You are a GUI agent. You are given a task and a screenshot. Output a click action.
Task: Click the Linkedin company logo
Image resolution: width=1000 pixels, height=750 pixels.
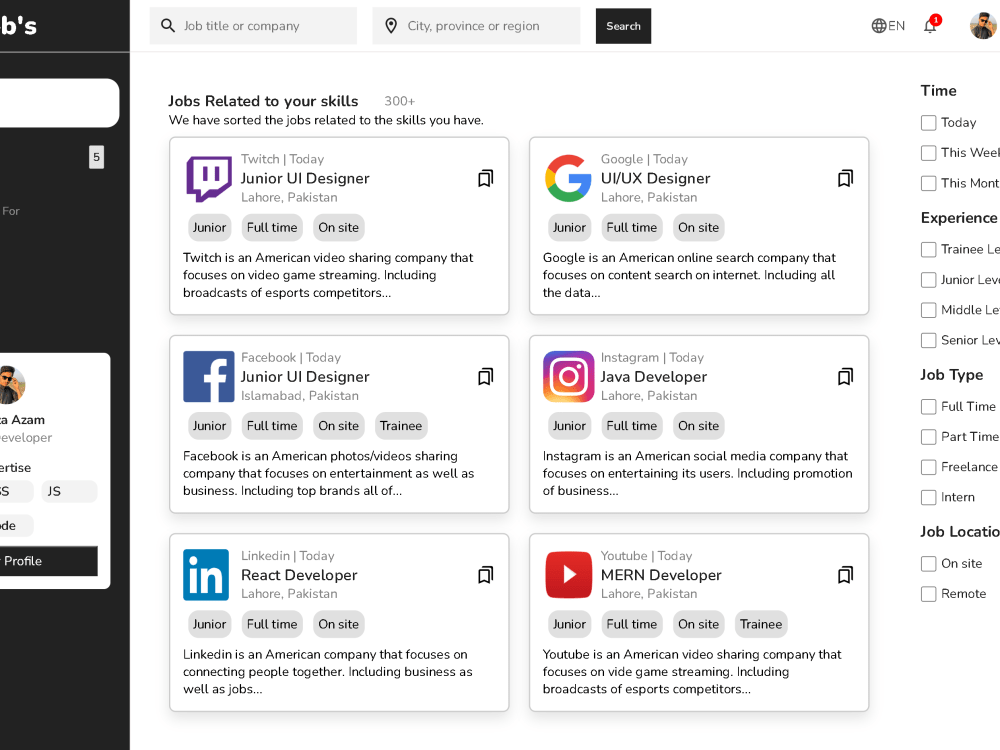point(206,575)
